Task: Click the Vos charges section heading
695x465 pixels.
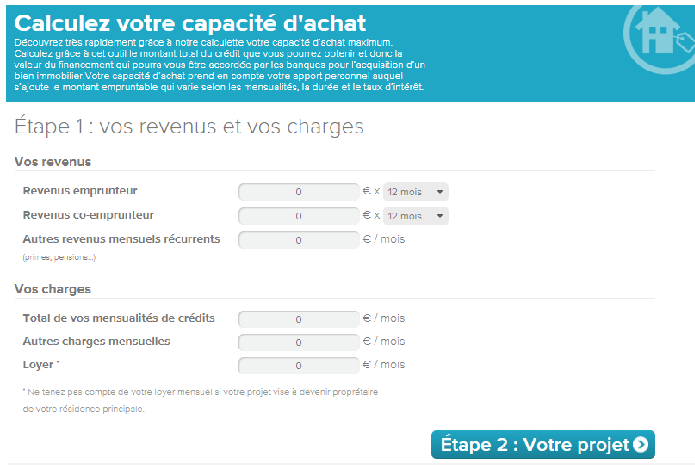Action: pos(52,289)
